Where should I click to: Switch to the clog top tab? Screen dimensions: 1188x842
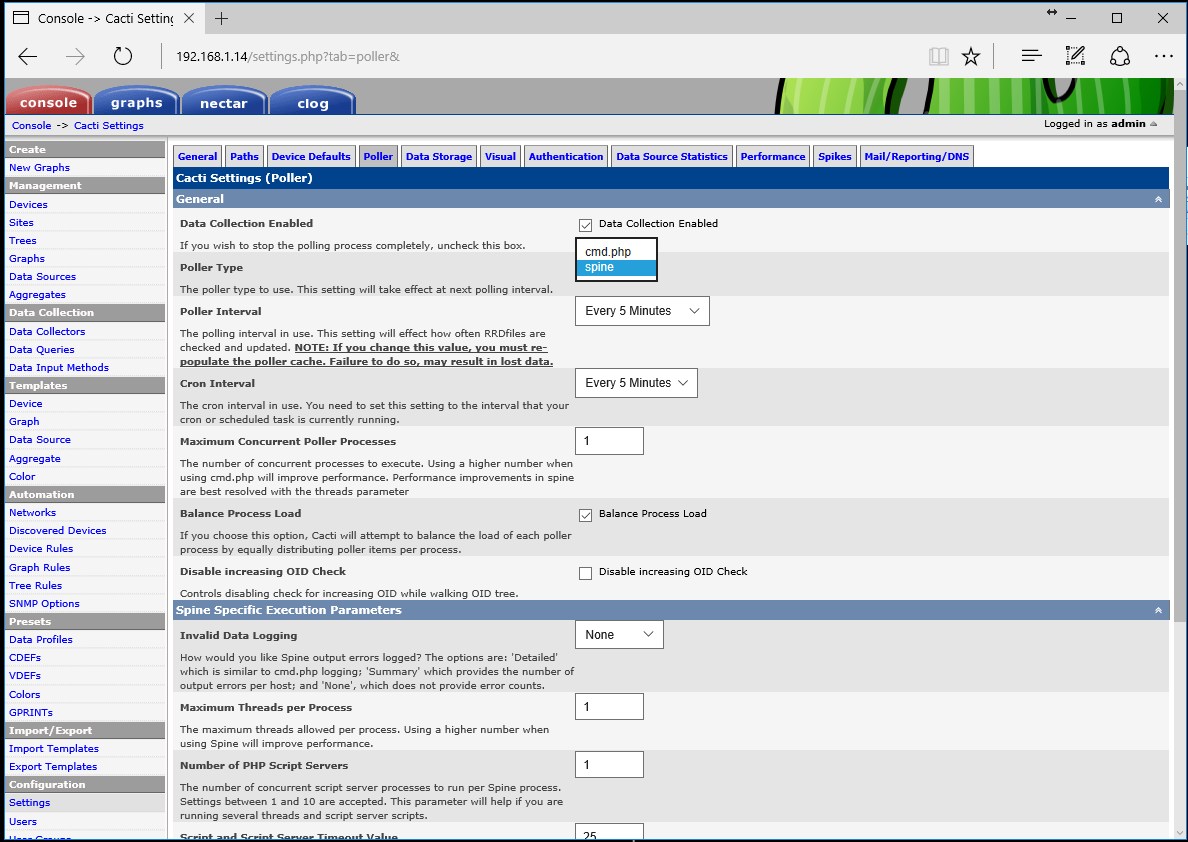(x=312, y=102)
